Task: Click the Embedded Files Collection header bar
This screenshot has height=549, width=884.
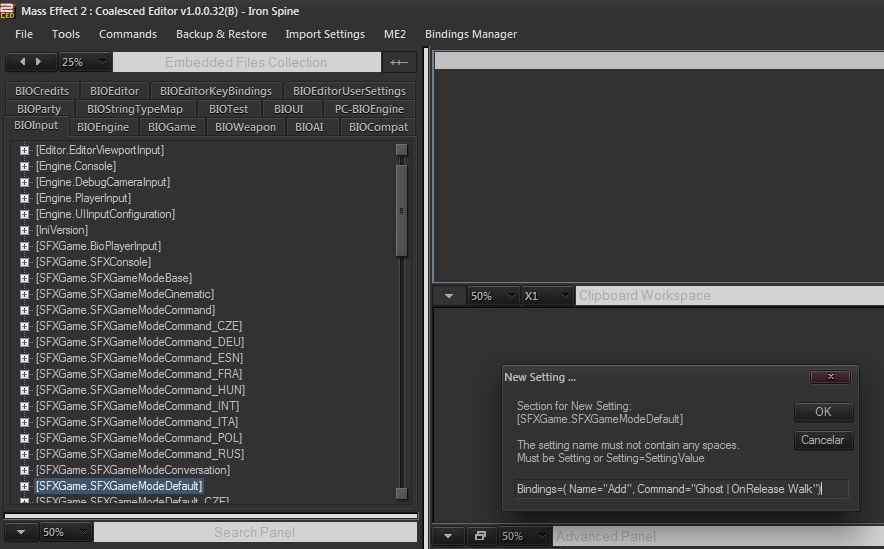Action: pos(246,62)
